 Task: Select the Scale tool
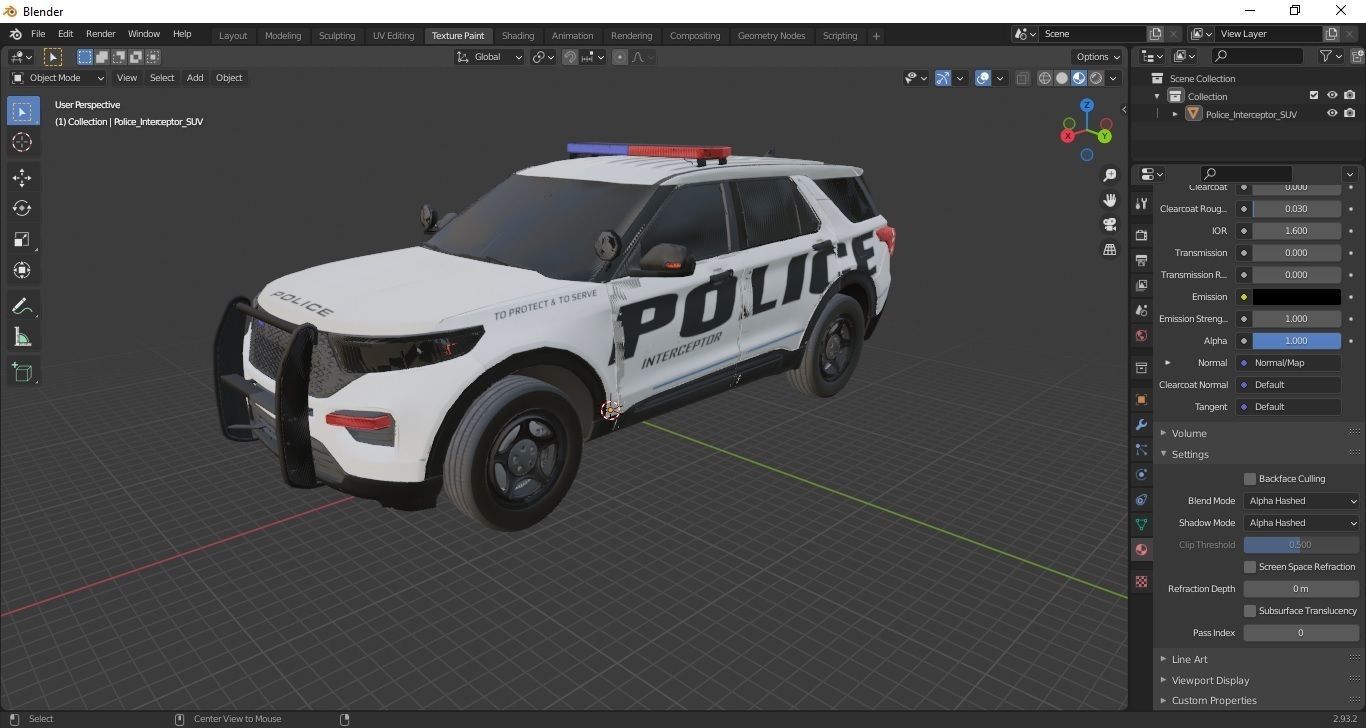click(x=22, y=239)
